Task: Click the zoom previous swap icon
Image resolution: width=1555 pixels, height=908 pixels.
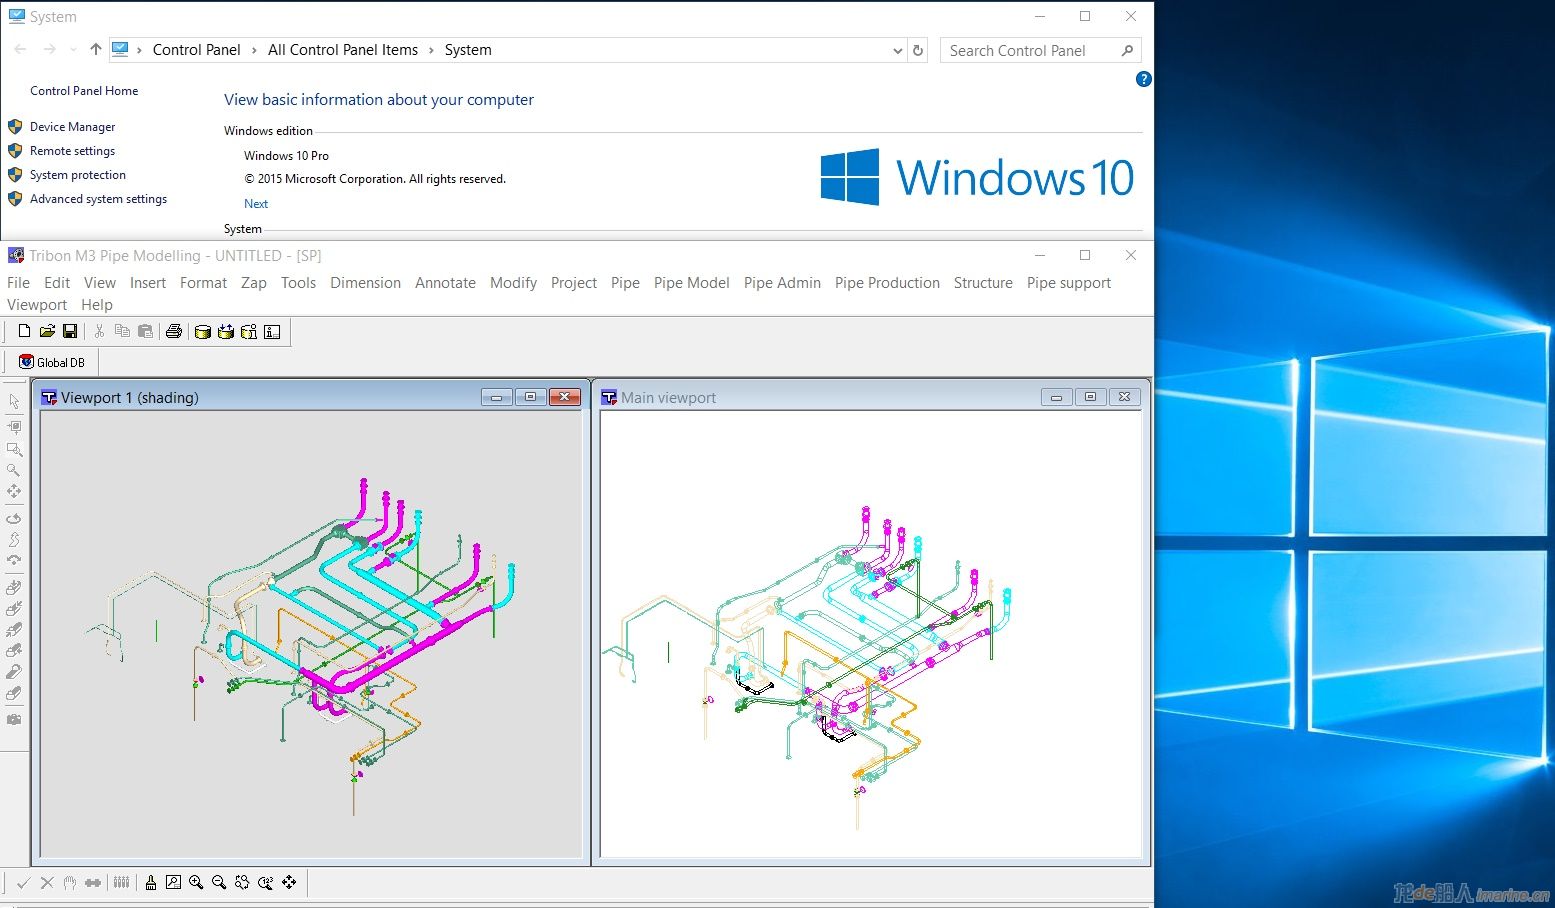Action: [242, 882]
